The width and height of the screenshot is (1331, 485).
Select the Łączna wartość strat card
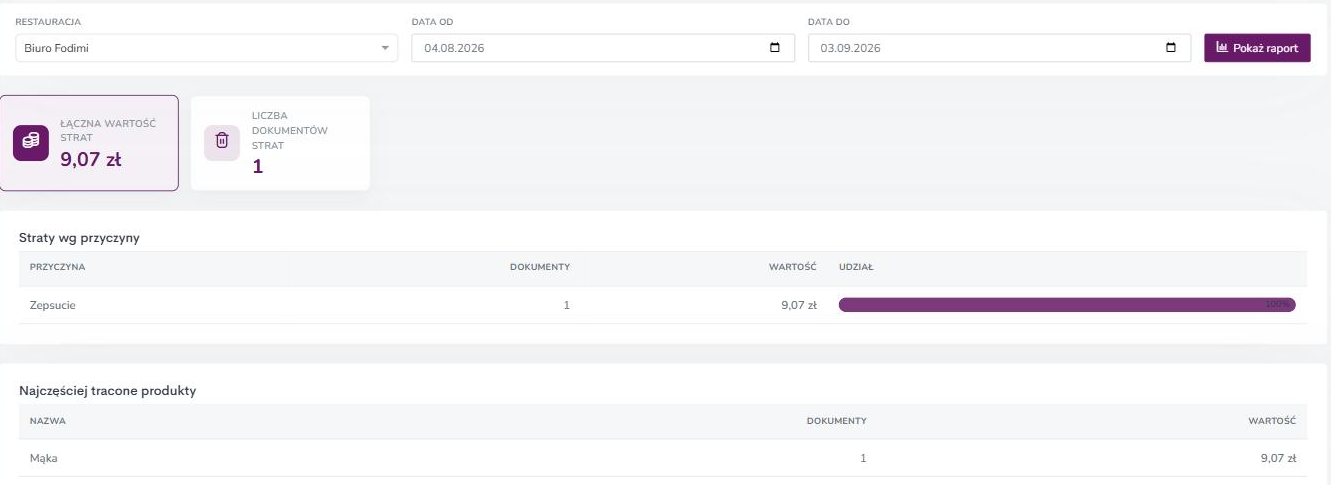(x=90, y=143)
